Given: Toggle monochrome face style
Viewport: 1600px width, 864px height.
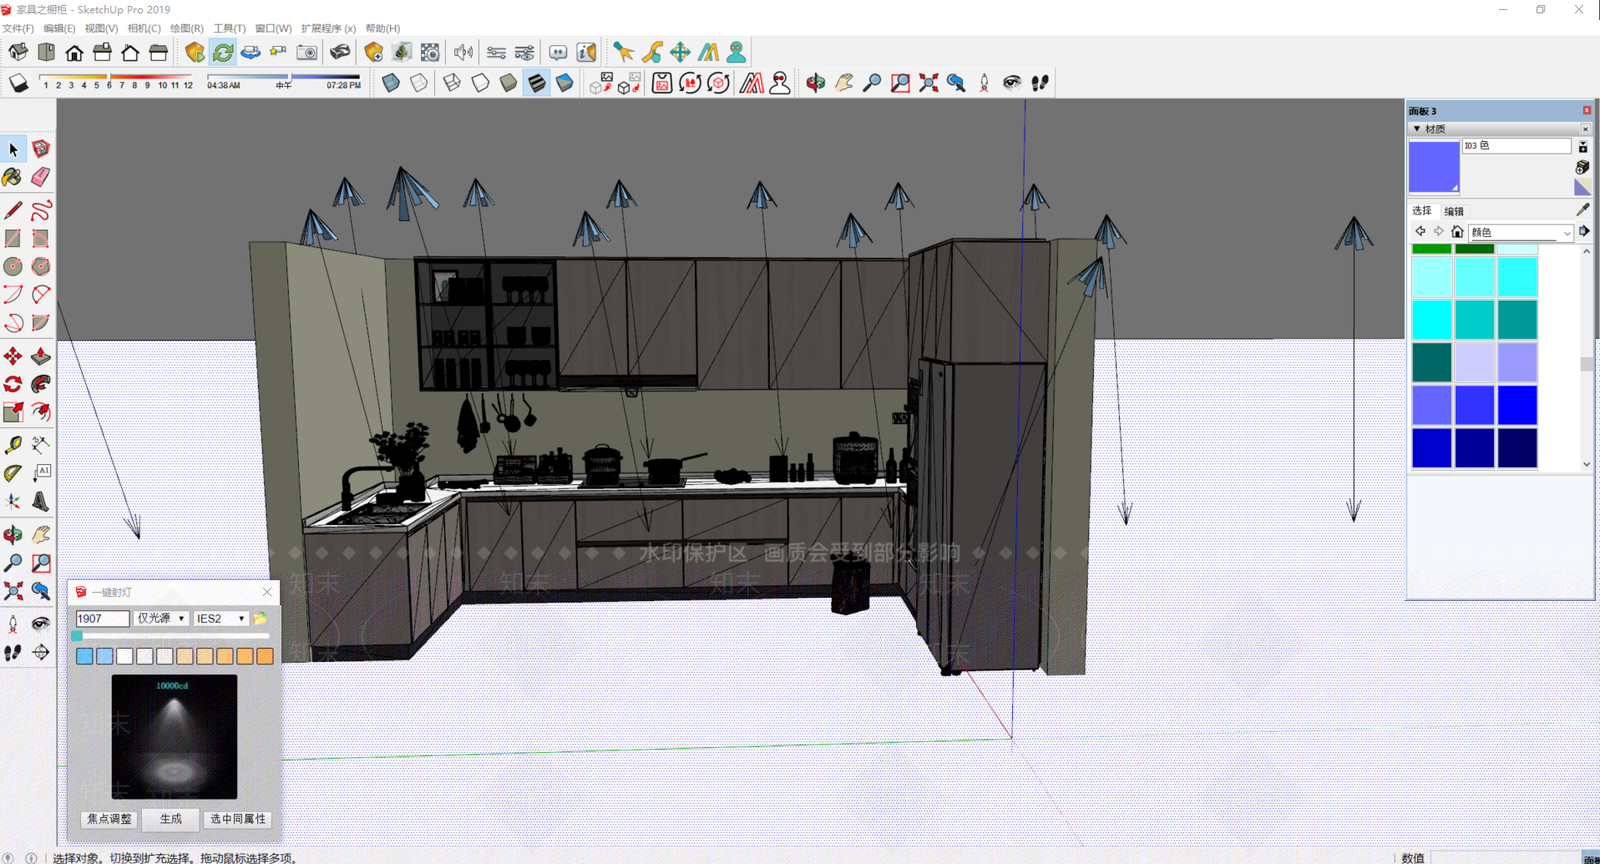Looking at the screenshot, I should tap(565, 83).
